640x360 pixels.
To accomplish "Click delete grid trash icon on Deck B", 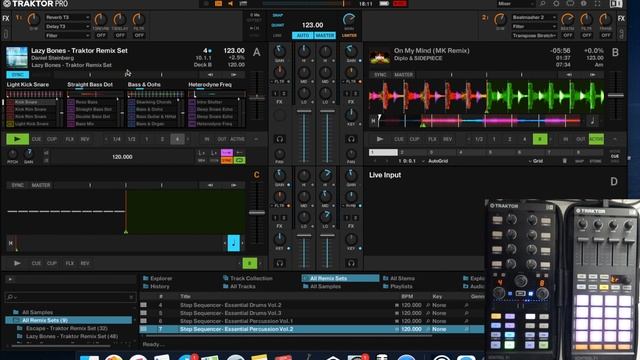I will [x=564, y=161].
